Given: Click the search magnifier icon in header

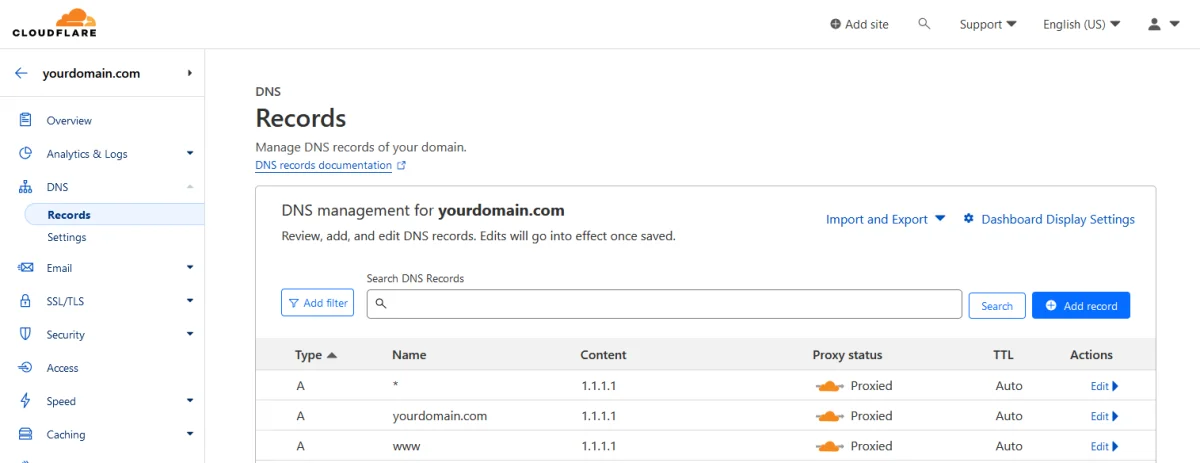Looking at the screenshot, I should point(924,24).
